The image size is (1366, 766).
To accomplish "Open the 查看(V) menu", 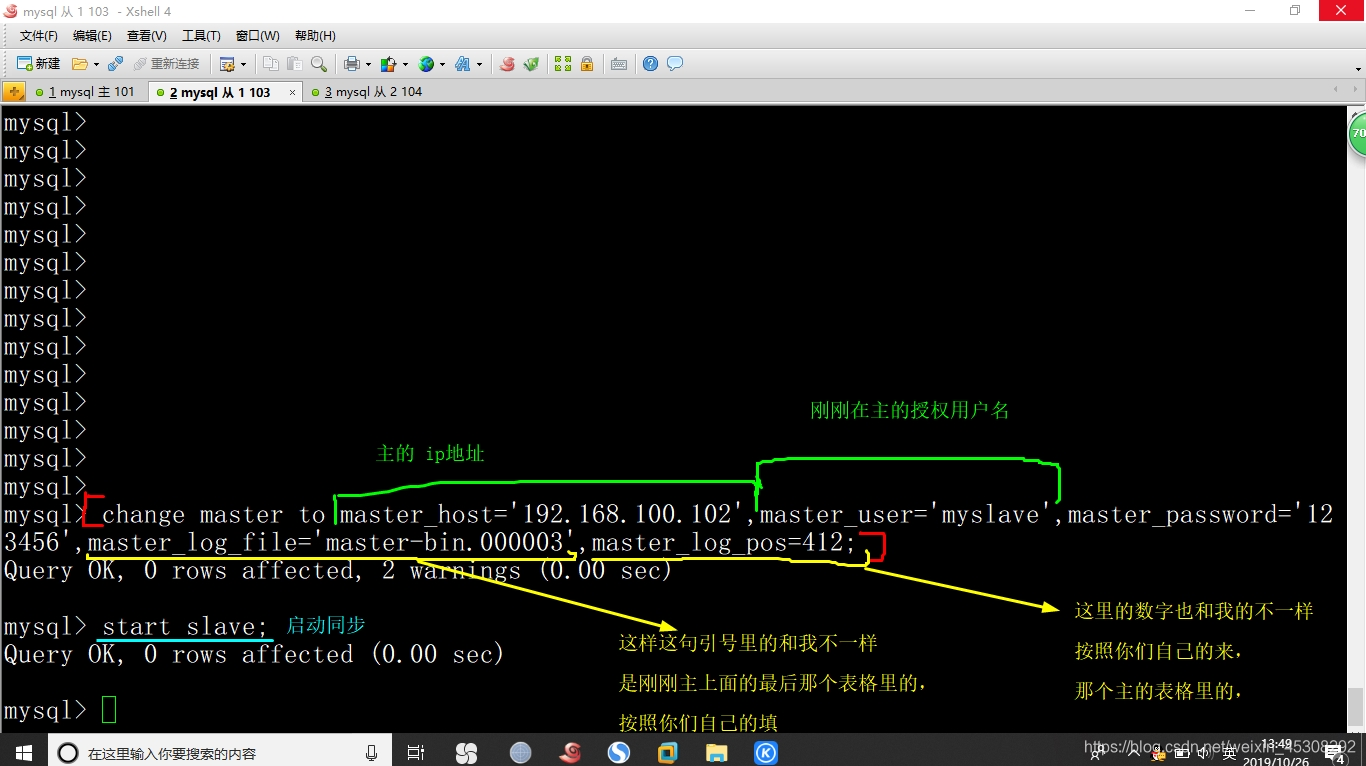I will pos(147,36).
